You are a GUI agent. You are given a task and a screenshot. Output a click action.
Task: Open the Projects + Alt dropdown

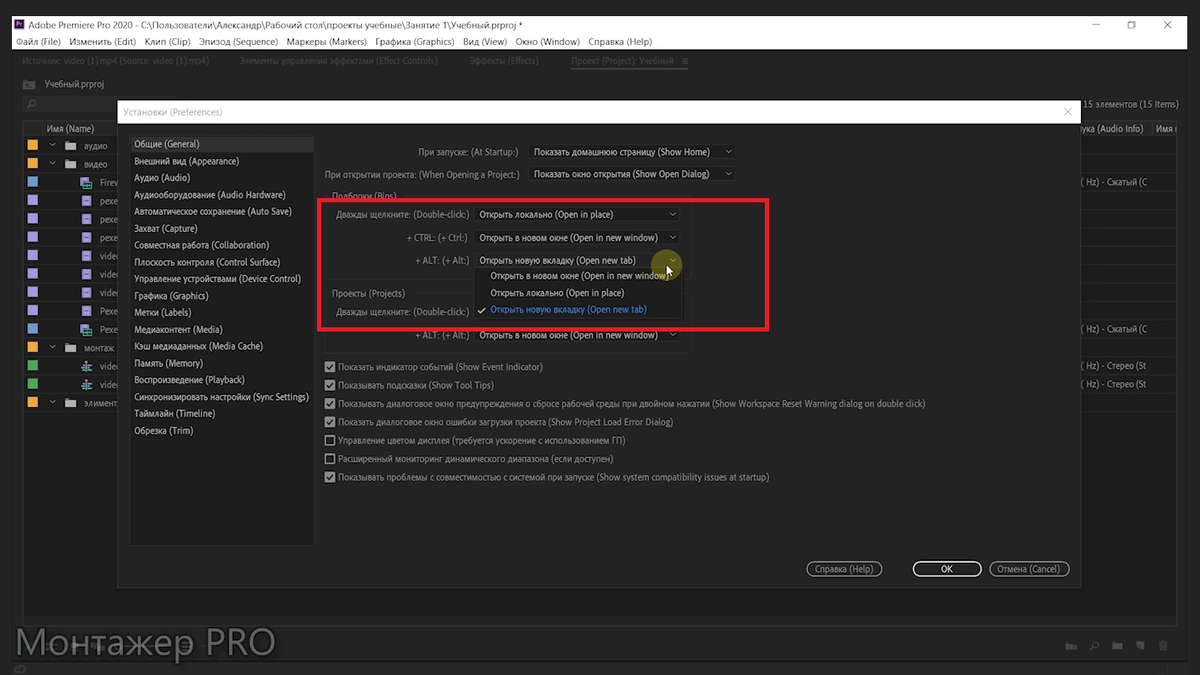pyautogui.click(x=577, y=335)
